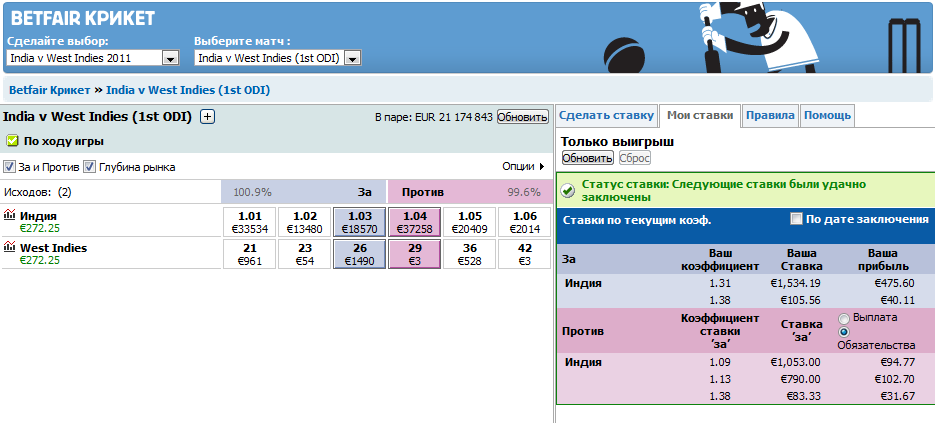Select the Обязательства radio button
This screenshot has height=423, width=935.
(x=844, y=332)
